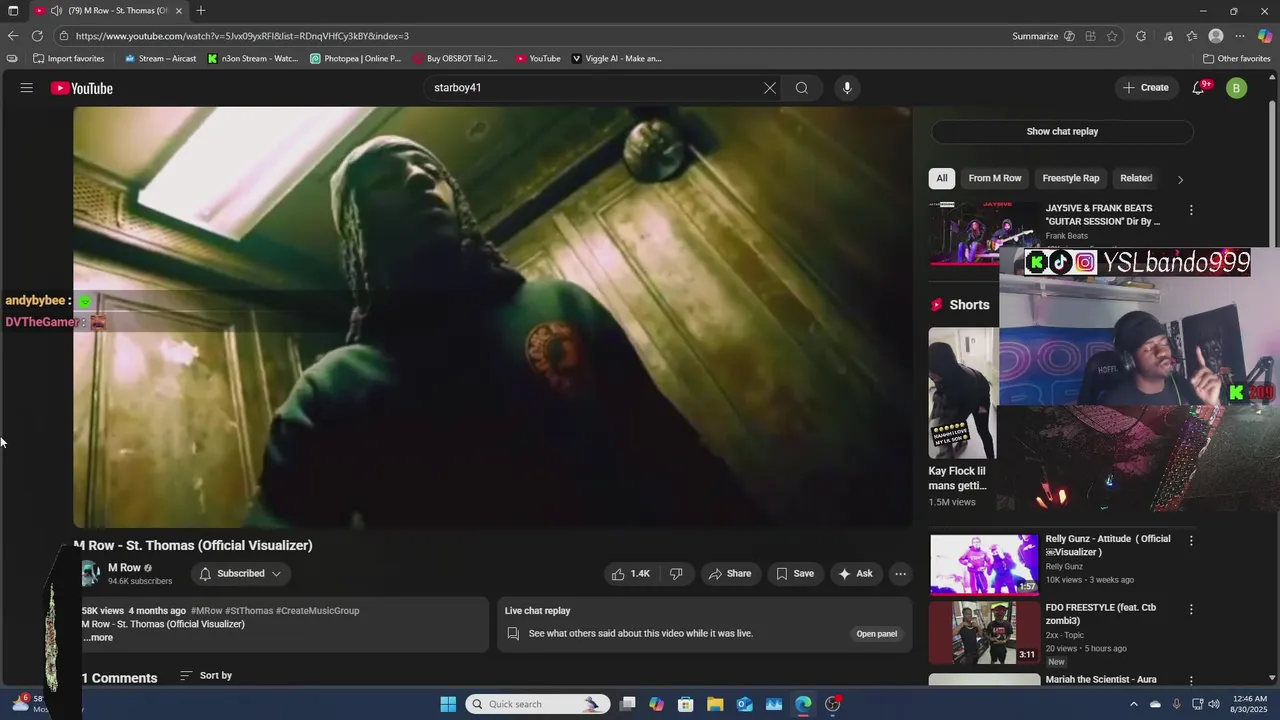Open options for FDO FREESTYLE video
The width and height of the screenshot is (1280, 720).
point(1191,610)
